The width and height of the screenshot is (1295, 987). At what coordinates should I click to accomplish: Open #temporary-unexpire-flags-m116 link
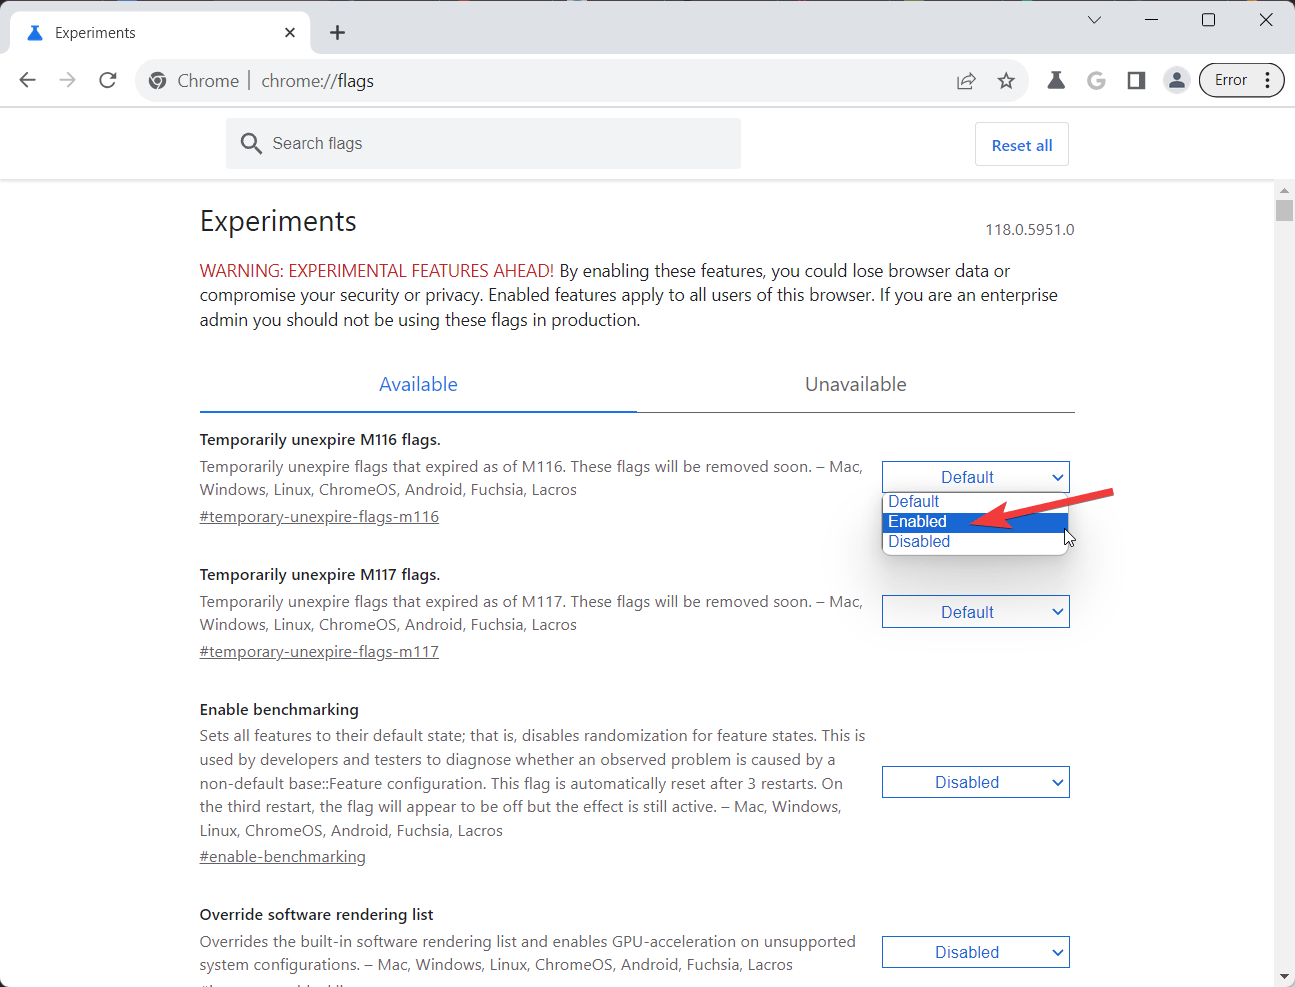click(319, 517)
